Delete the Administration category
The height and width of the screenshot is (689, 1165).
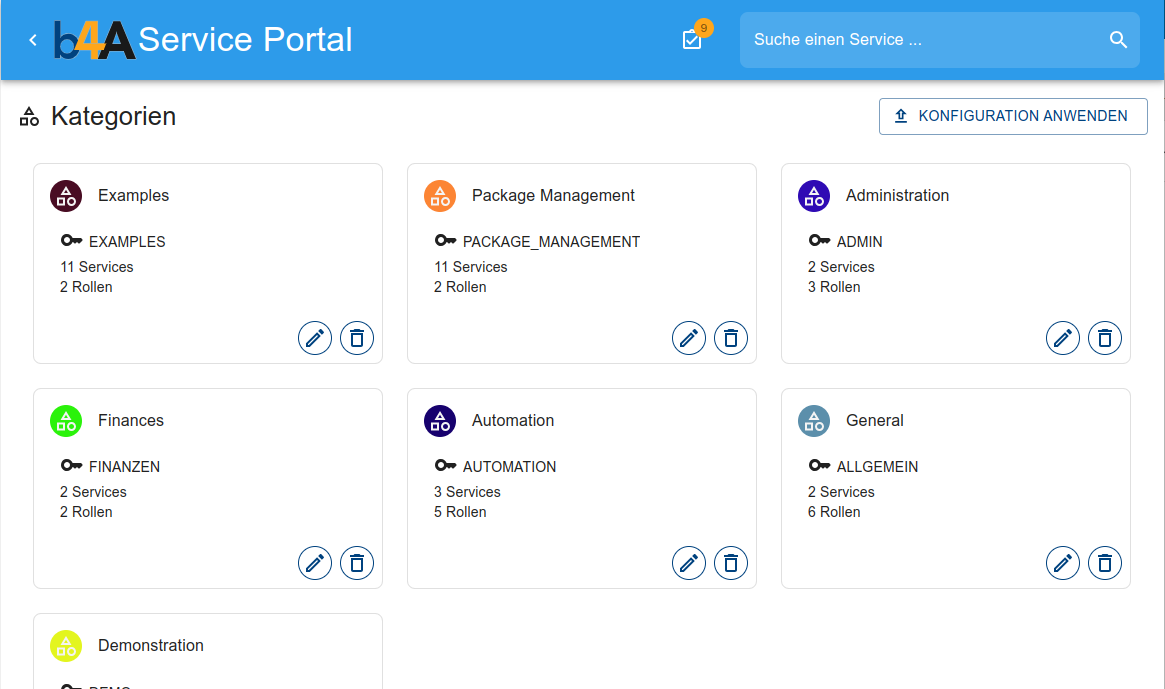click(x=1105, y=338)
